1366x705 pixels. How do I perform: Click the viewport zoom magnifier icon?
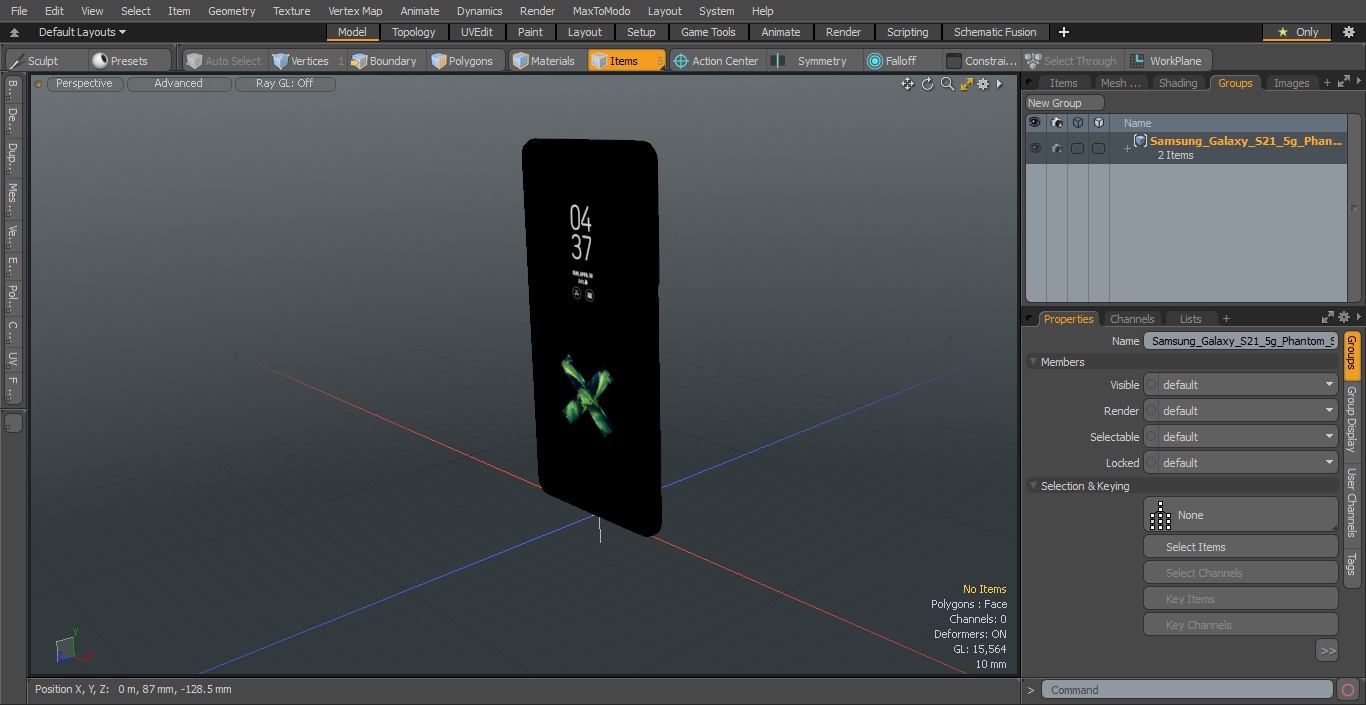point(947,84)
